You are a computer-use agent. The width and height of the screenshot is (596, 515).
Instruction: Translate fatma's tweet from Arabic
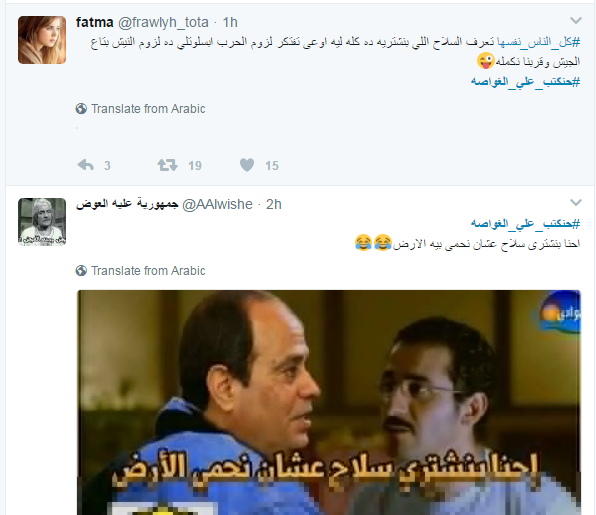(148, 109)
